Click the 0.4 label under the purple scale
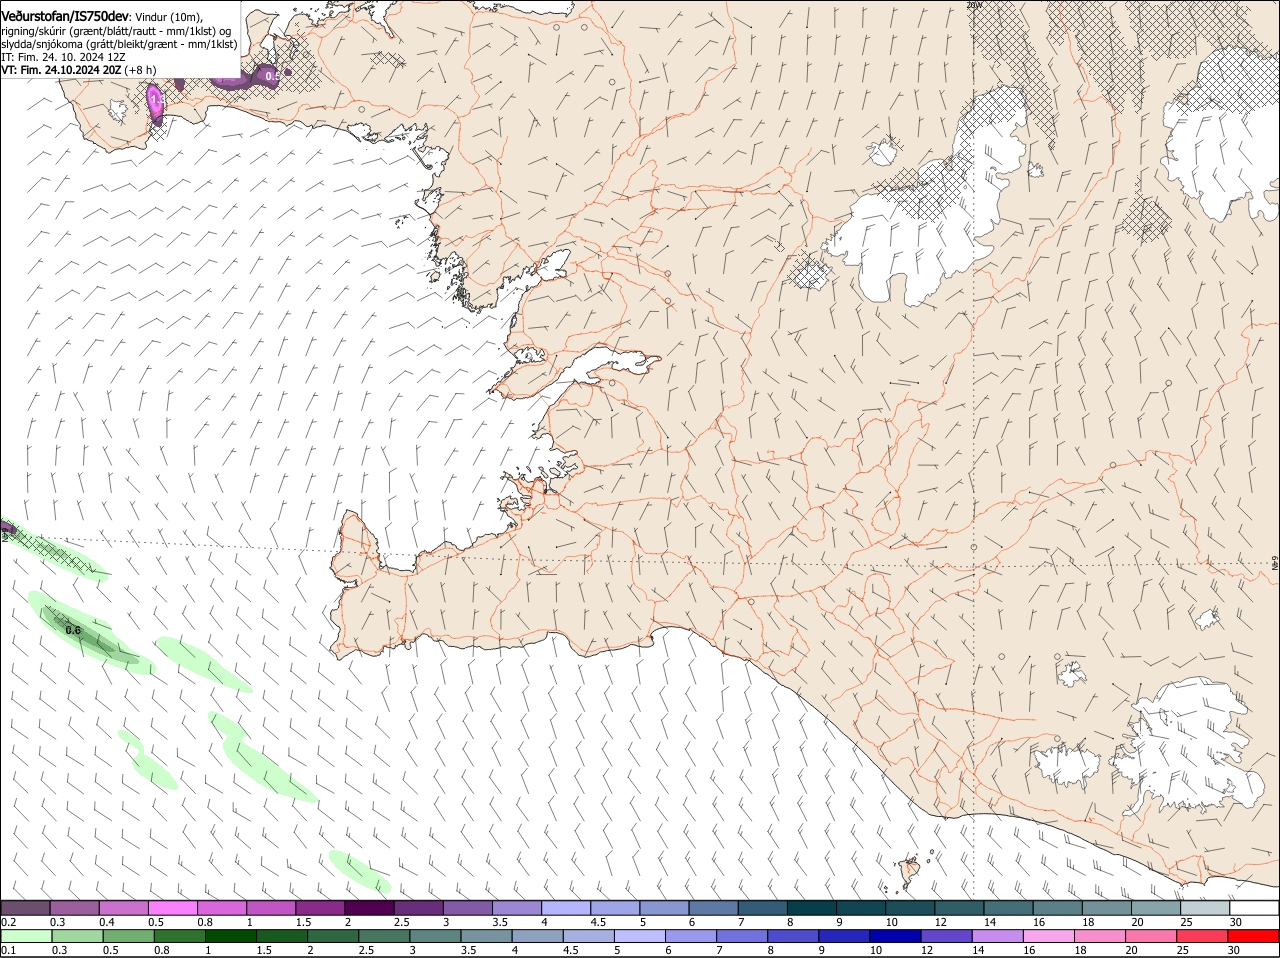The image size is (1280, 958). click(106, 922)
